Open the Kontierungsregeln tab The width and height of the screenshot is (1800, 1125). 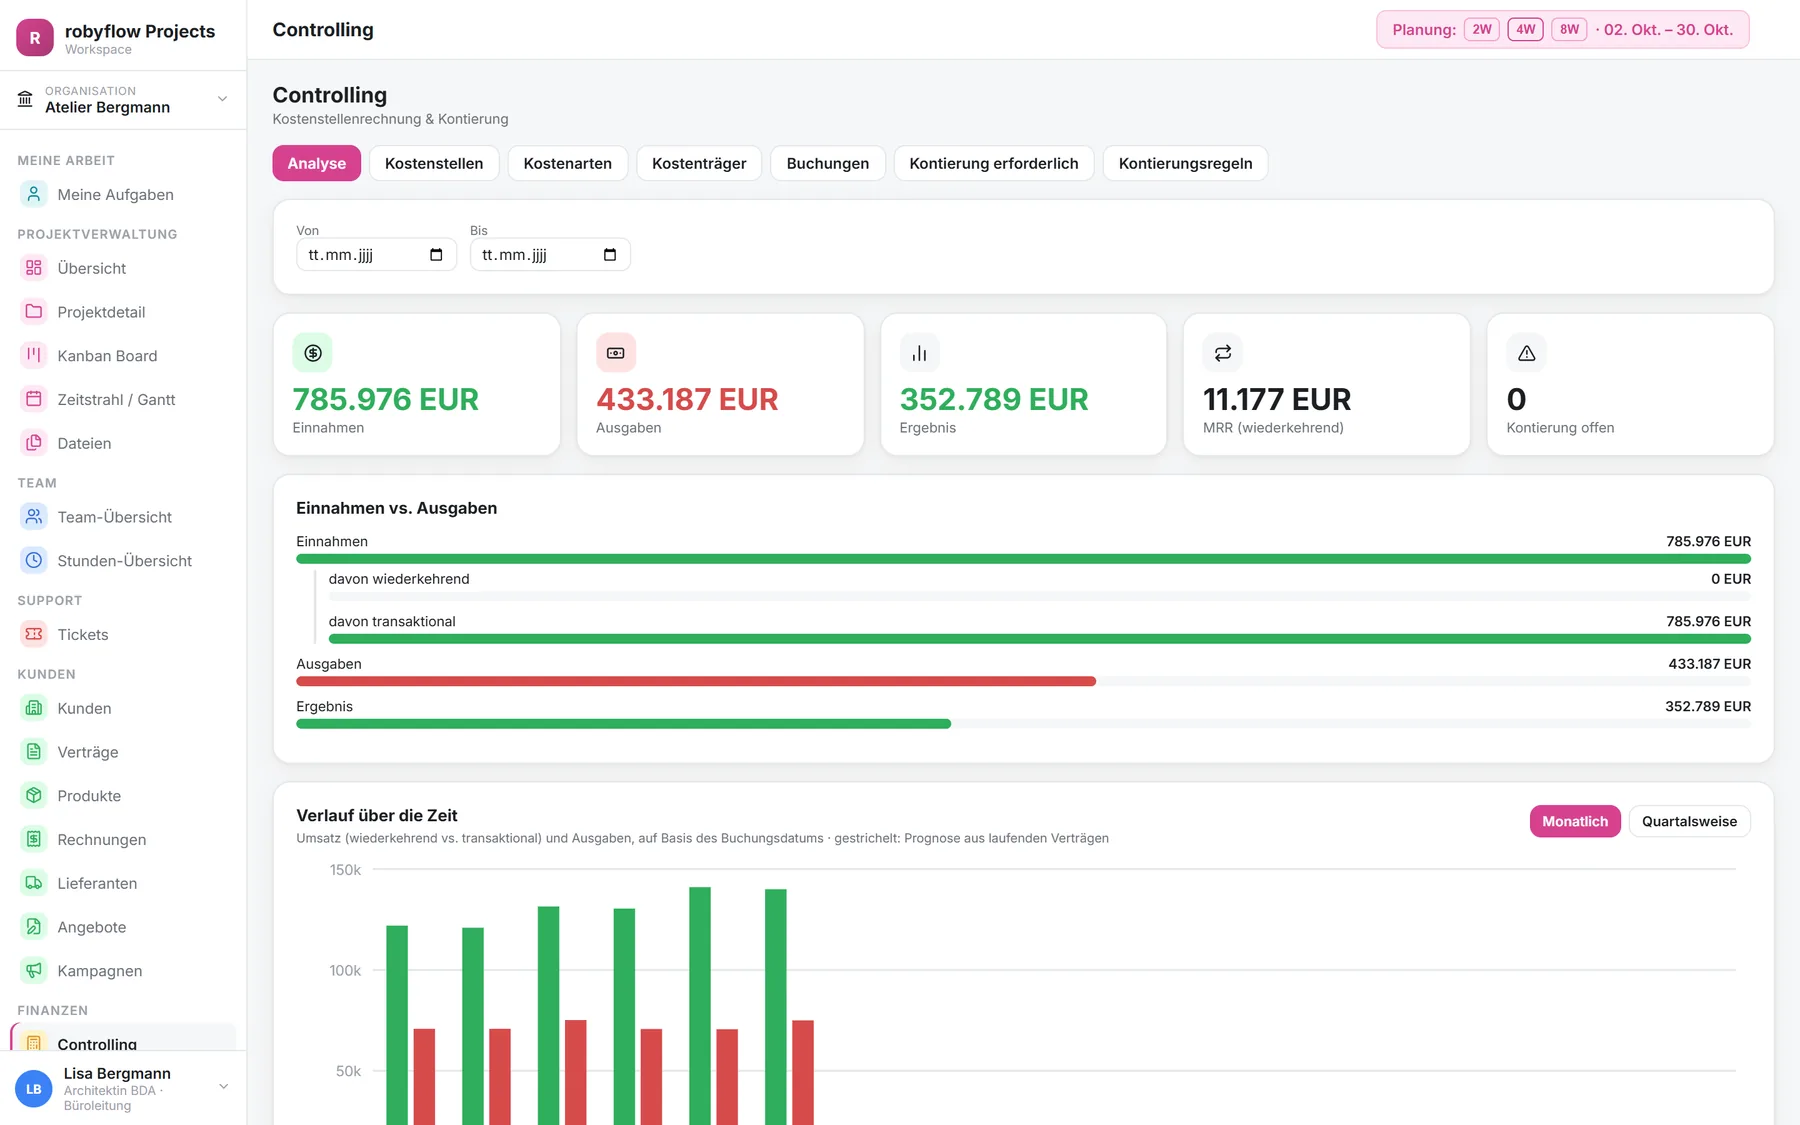pos(1186,163)
